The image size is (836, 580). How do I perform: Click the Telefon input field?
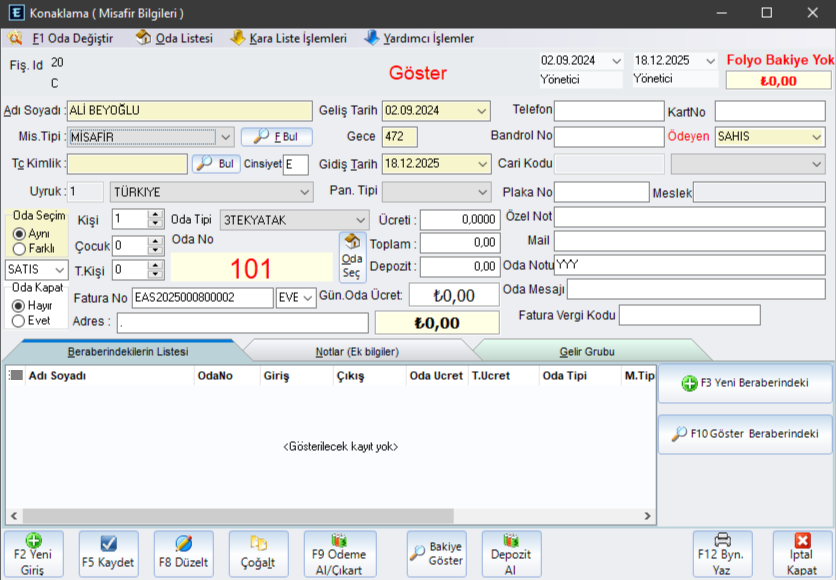tap(608, 110)
